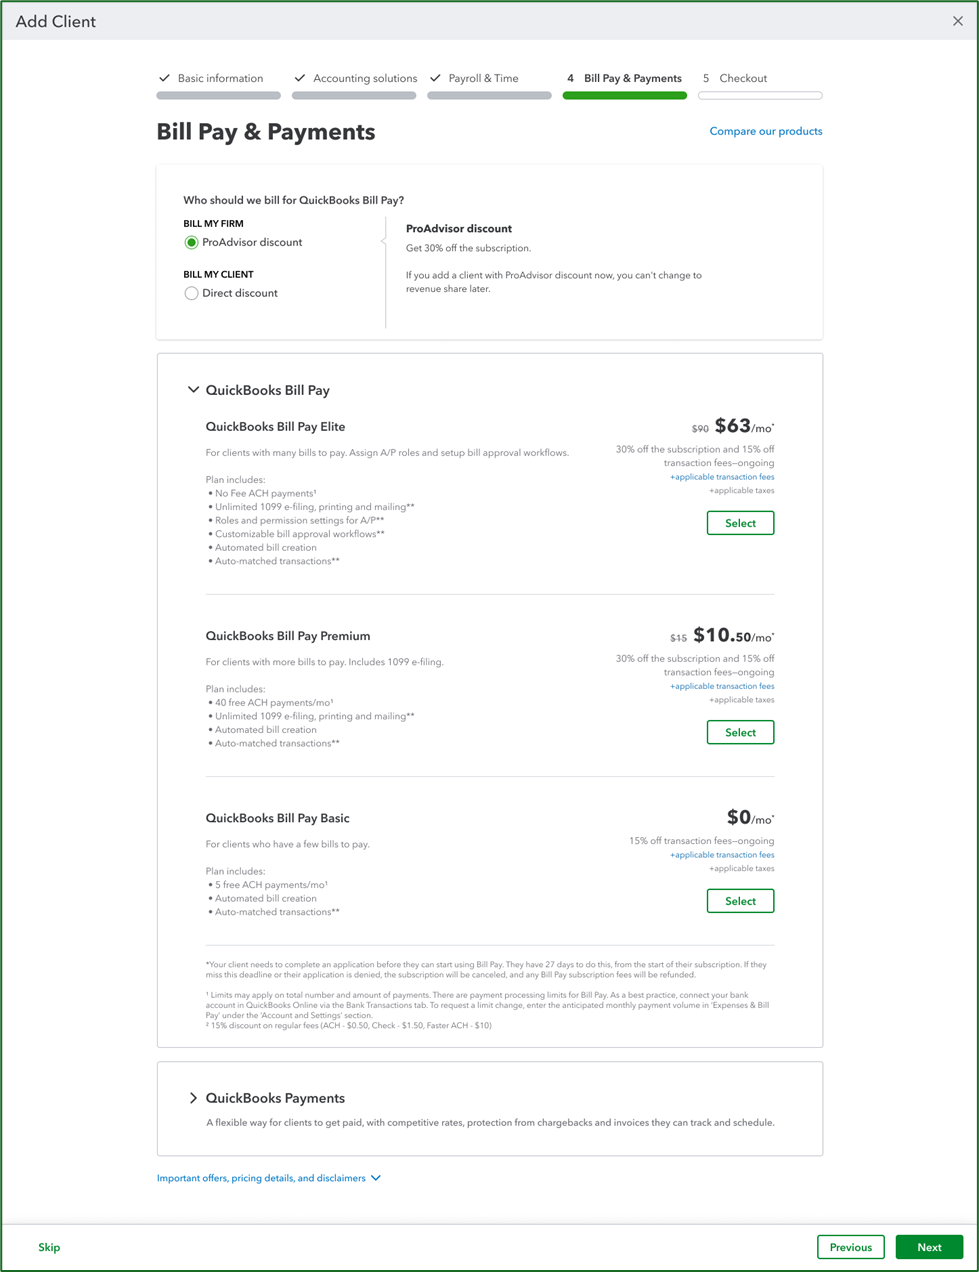Viewport: 979px width, 1272px height.
Task: Click the green Bill Pay & Payments progress bar
Action: [x=624, y=95]
